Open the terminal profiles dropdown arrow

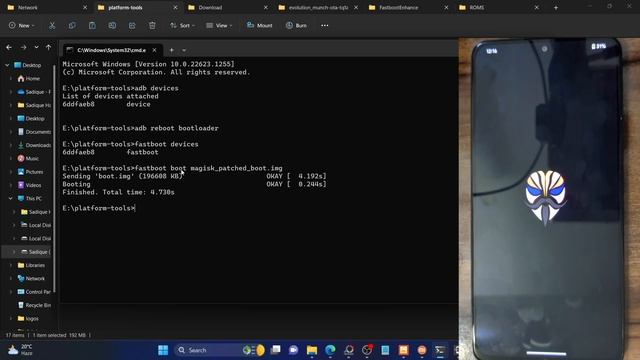[x=184, y=50]
